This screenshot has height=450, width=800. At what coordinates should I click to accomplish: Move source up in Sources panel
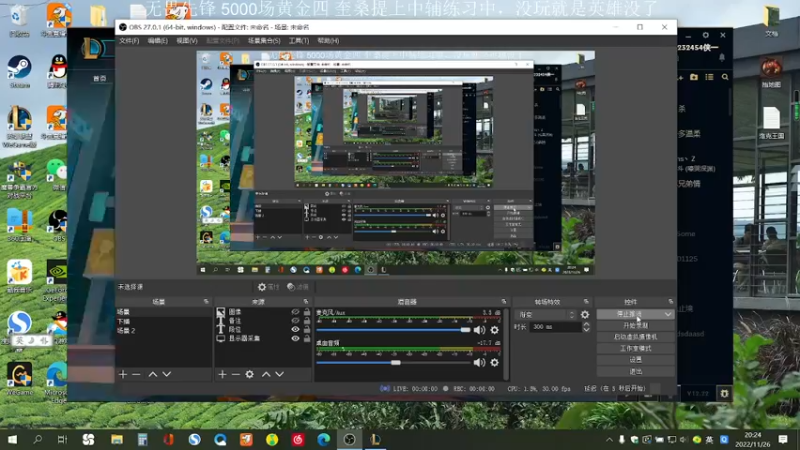point(266,374)
